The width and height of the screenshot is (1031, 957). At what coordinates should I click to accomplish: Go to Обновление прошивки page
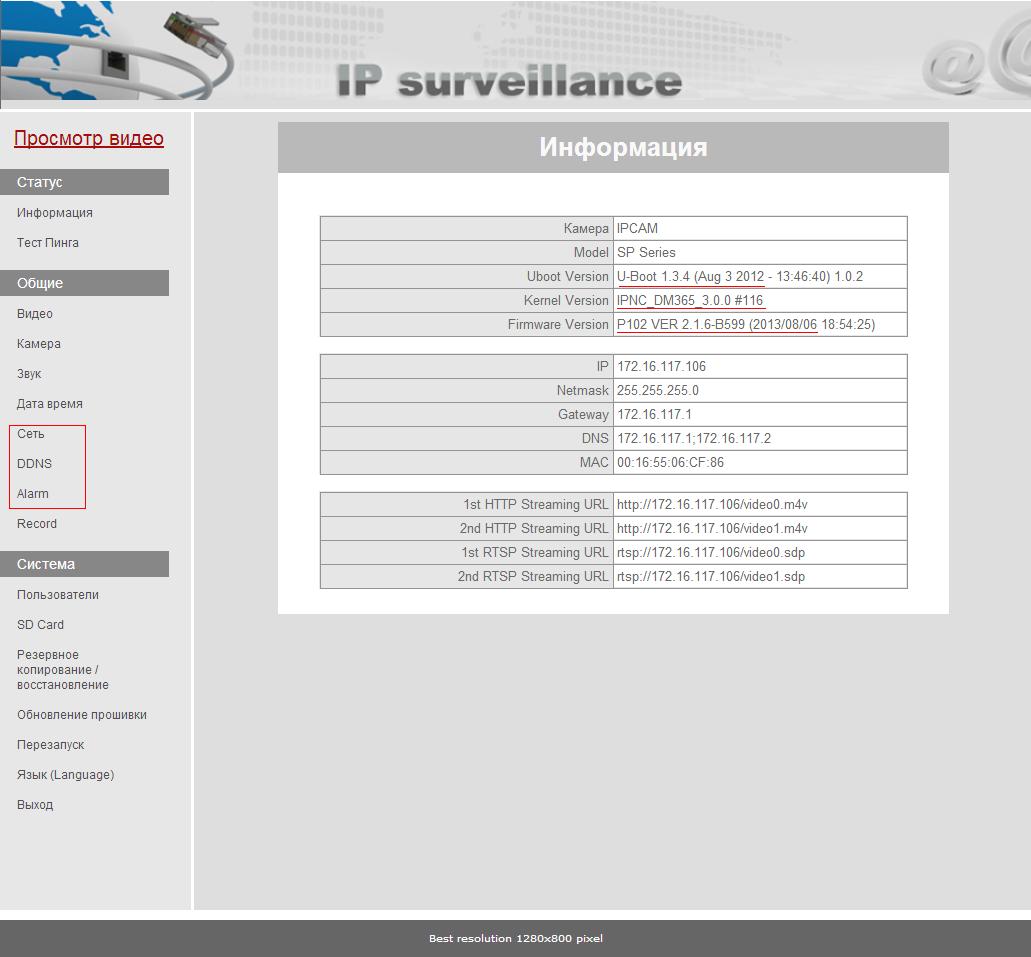click(x=82, y=715)
